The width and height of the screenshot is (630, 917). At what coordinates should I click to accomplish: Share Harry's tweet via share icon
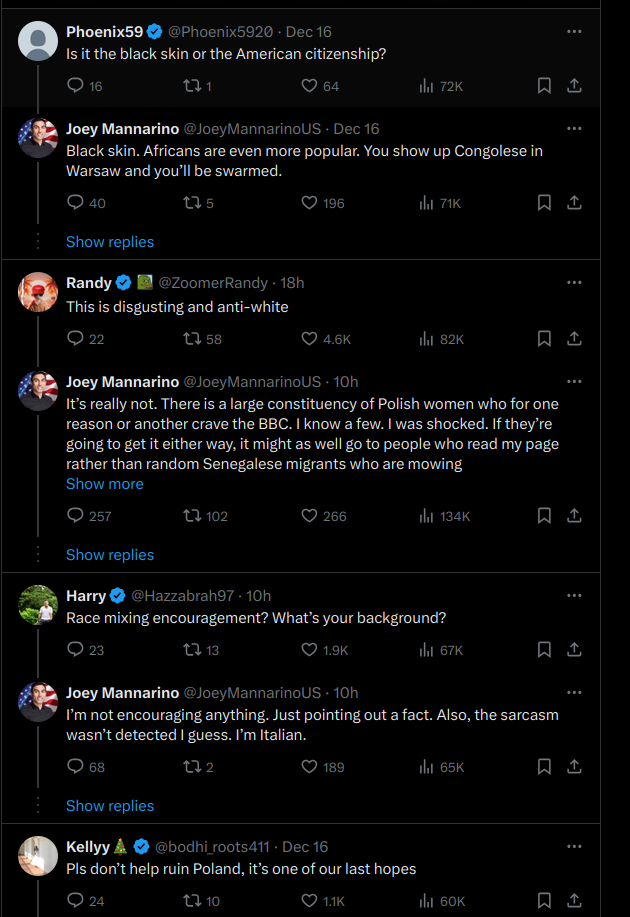click(x=574, y=650)
